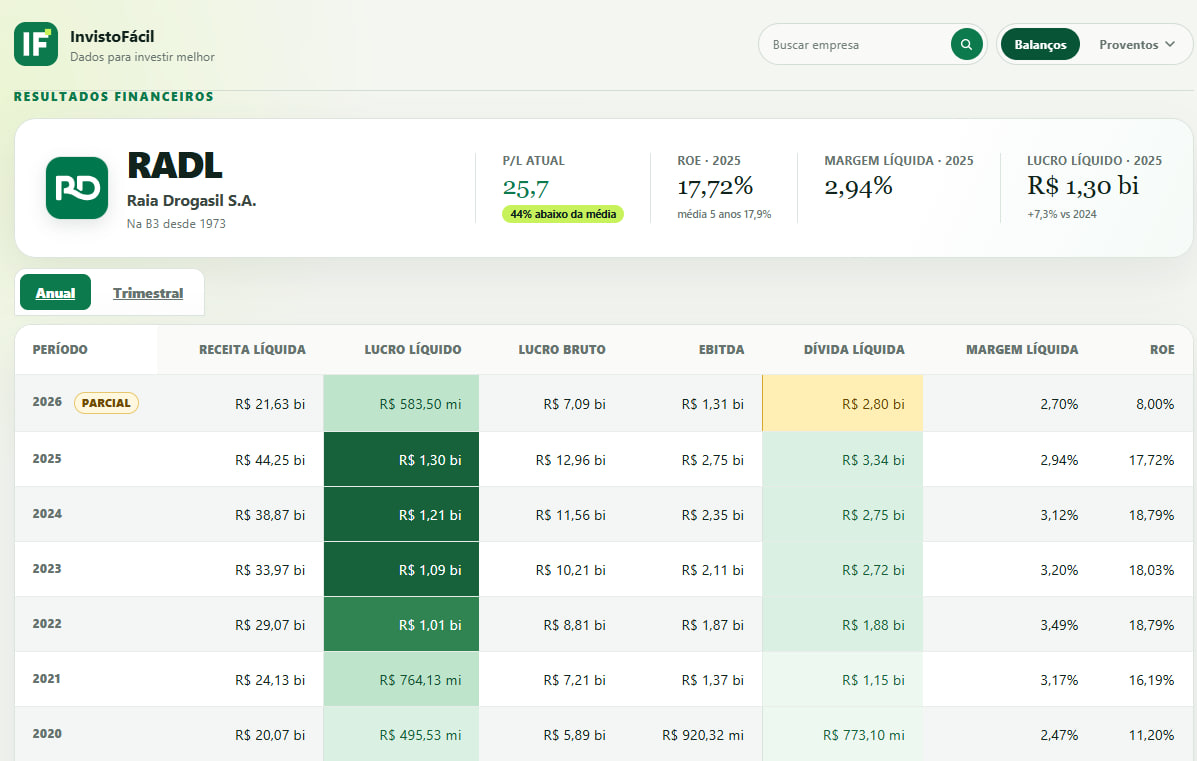Click the green search magnifier button
The image size is (1197, 761).
[x=966, y=44]
